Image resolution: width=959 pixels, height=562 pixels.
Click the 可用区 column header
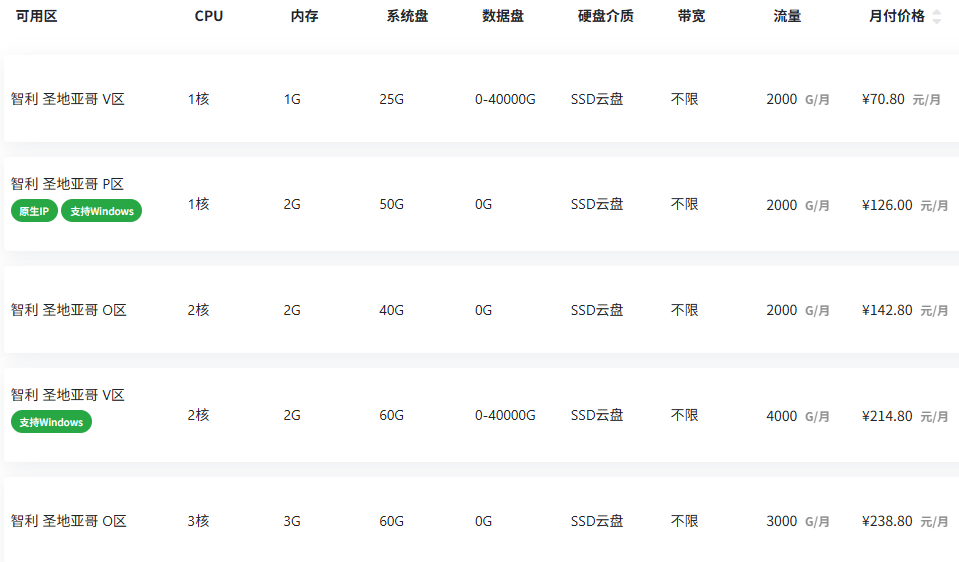(37, 16)
